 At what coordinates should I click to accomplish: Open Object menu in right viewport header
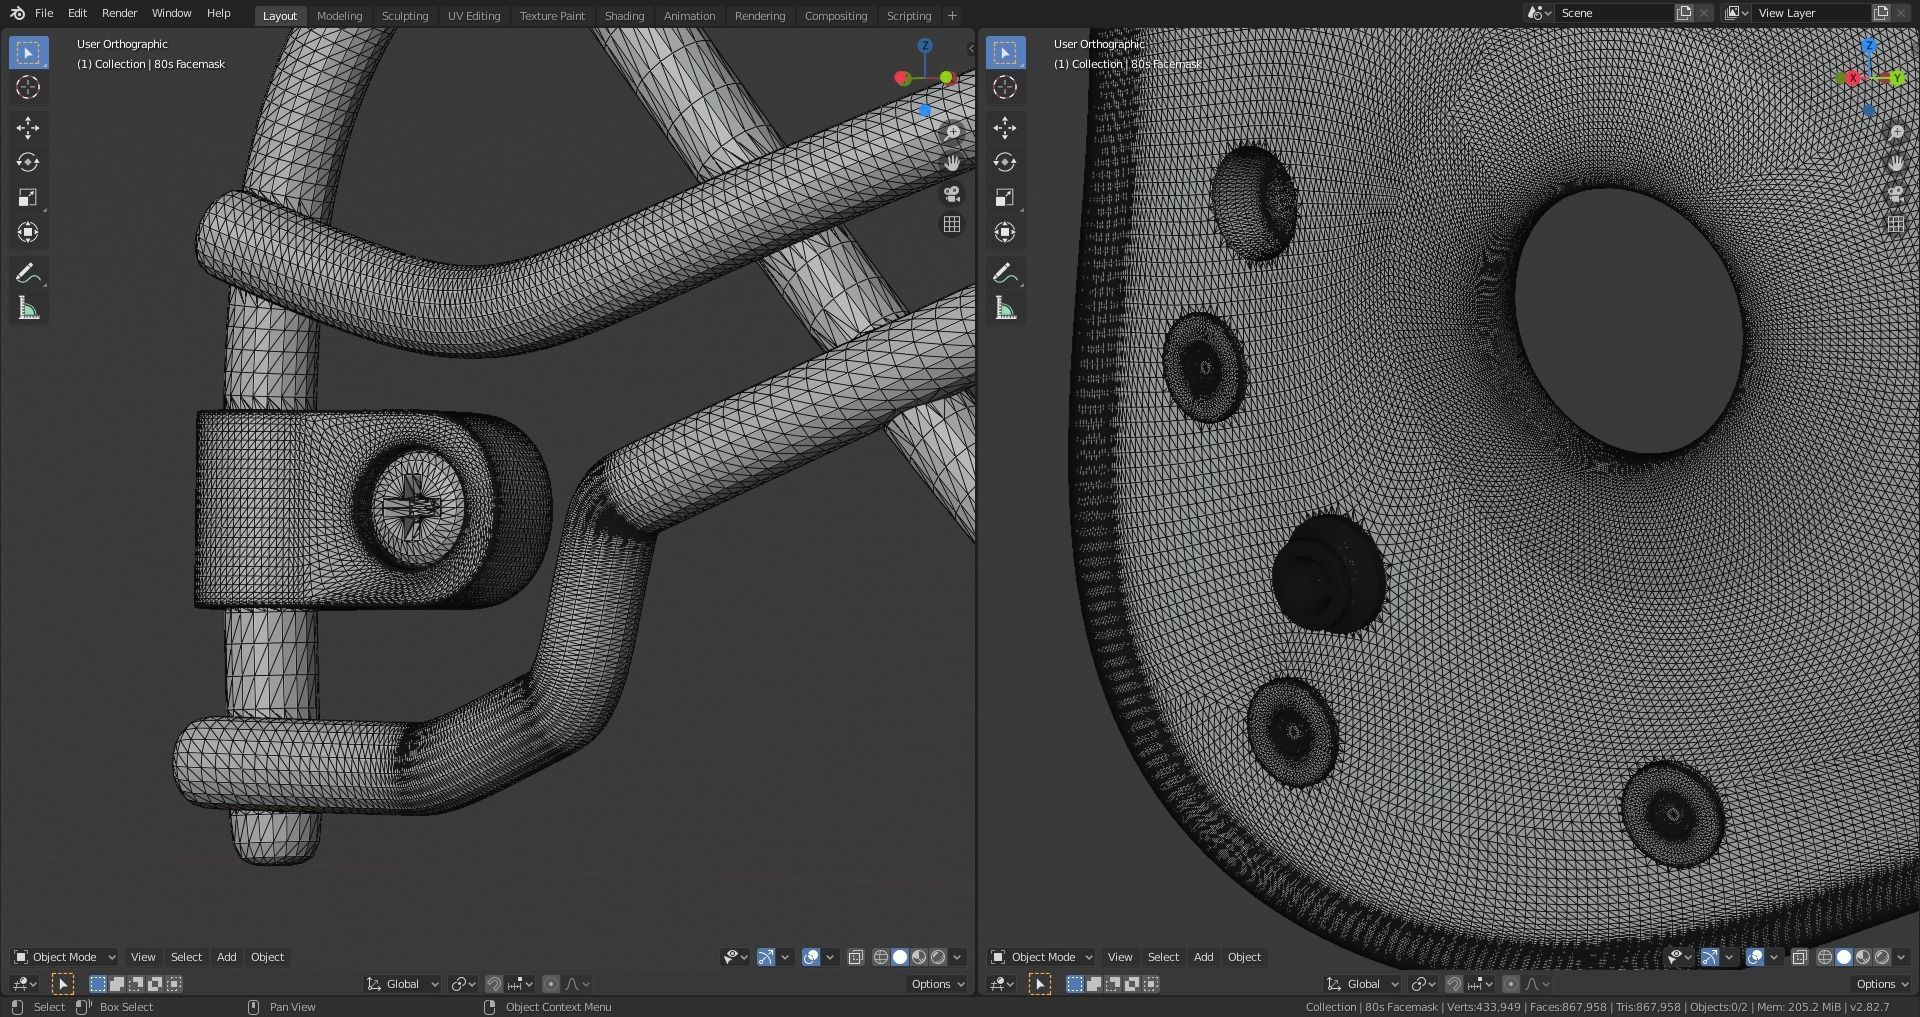1244,957
